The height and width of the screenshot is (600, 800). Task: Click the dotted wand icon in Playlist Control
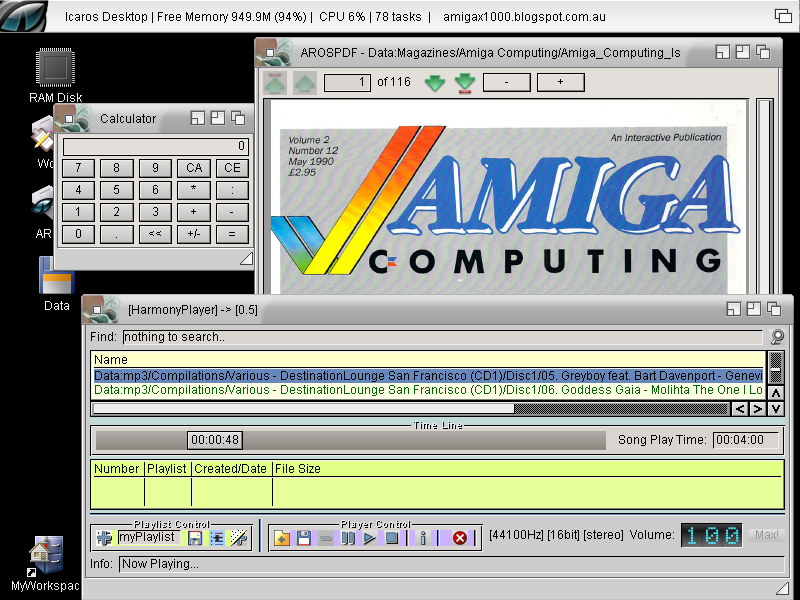click(x=238, y=538)
